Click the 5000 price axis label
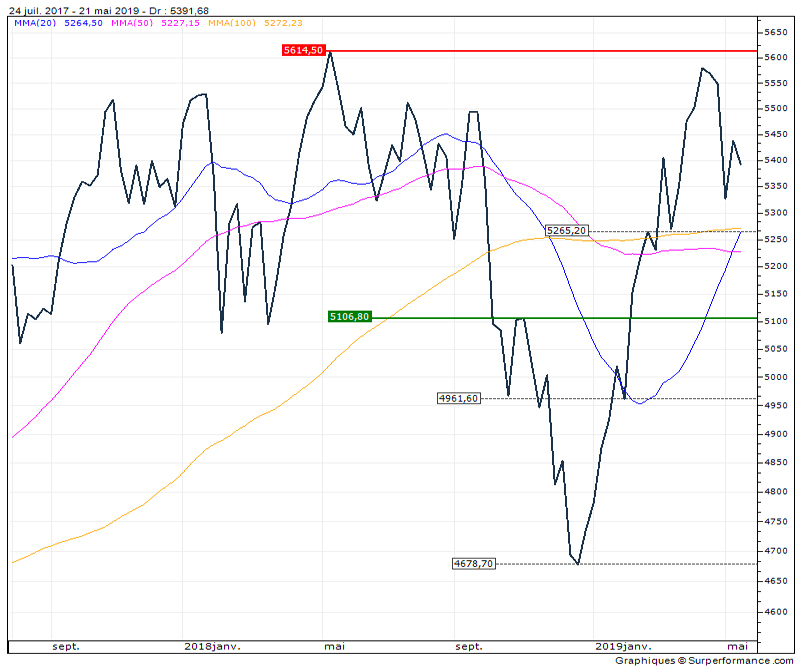This screenshot has width=800, height=667. click(776, 377)
